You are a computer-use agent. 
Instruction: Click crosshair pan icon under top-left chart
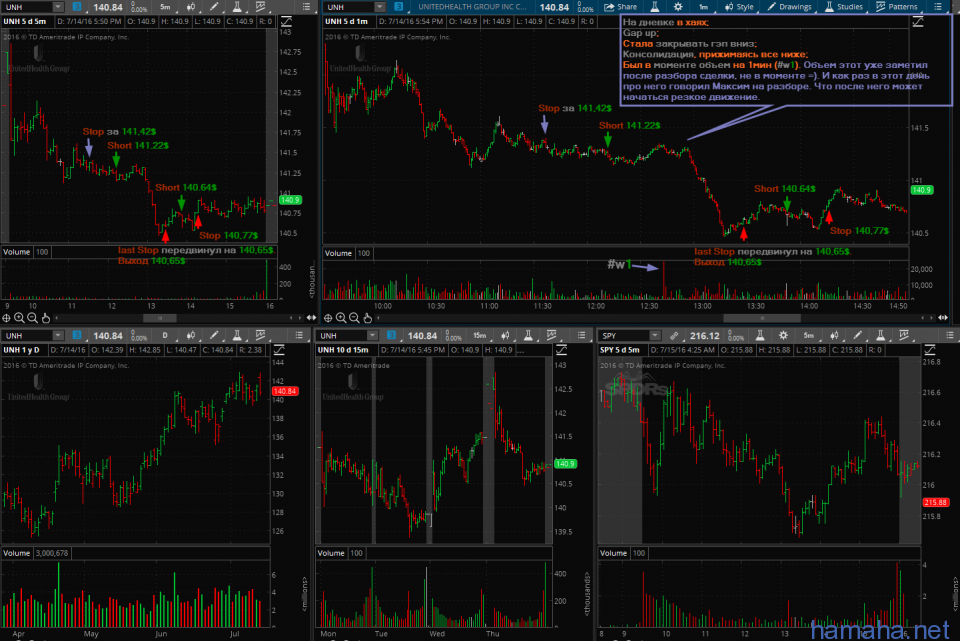(x=7, y=318)
